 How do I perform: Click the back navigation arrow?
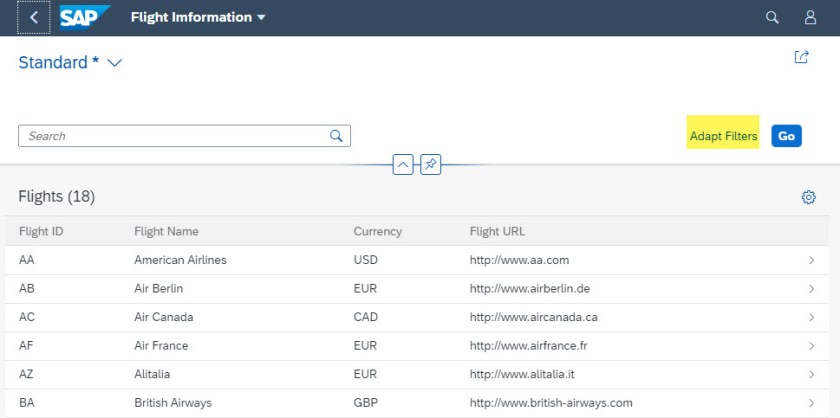click(x=33, y=18)
